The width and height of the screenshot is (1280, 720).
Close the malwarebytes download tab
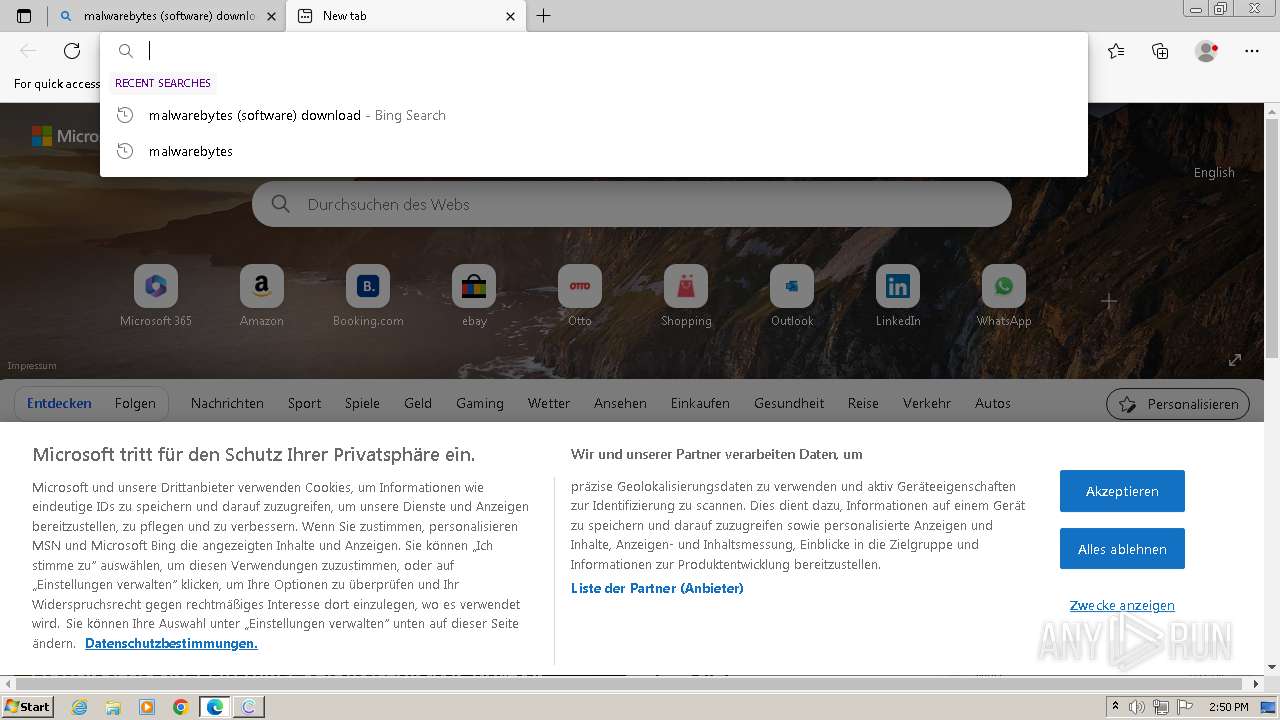click(272, 16)
